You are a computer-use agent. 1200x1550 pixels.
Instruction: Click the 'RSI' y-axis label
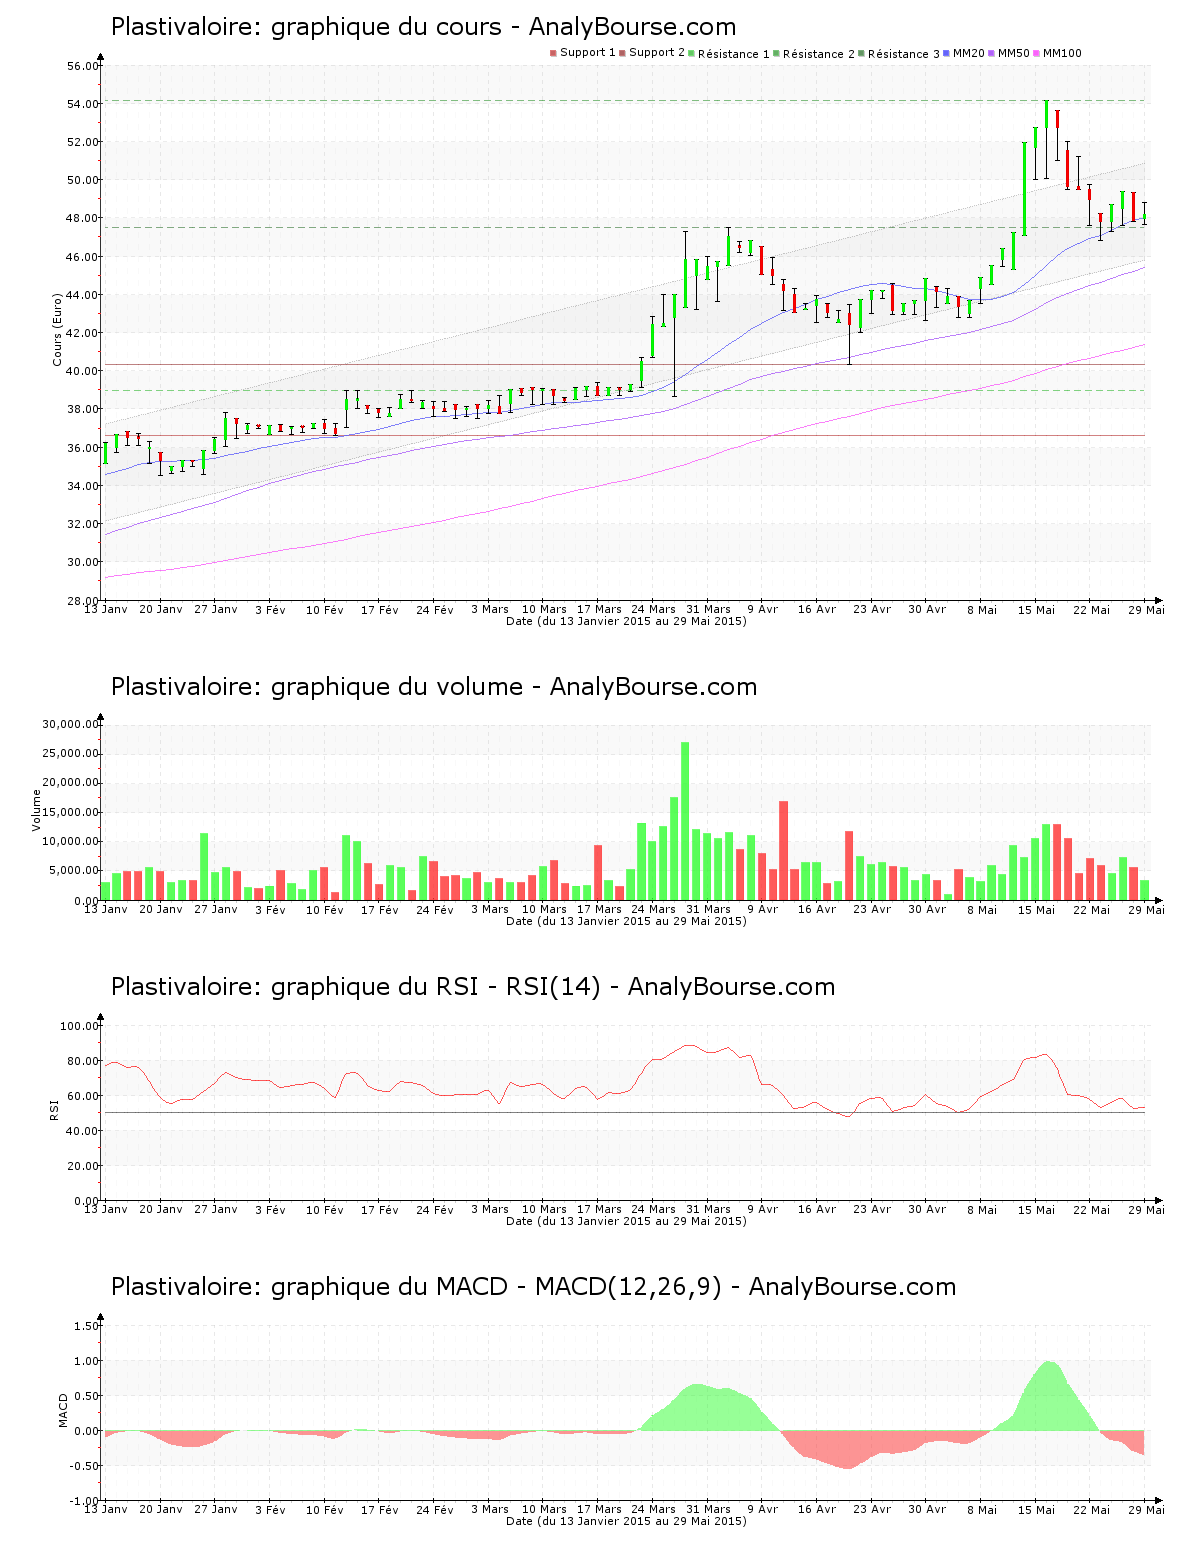pyautogui.click(x=54, y=1109)
